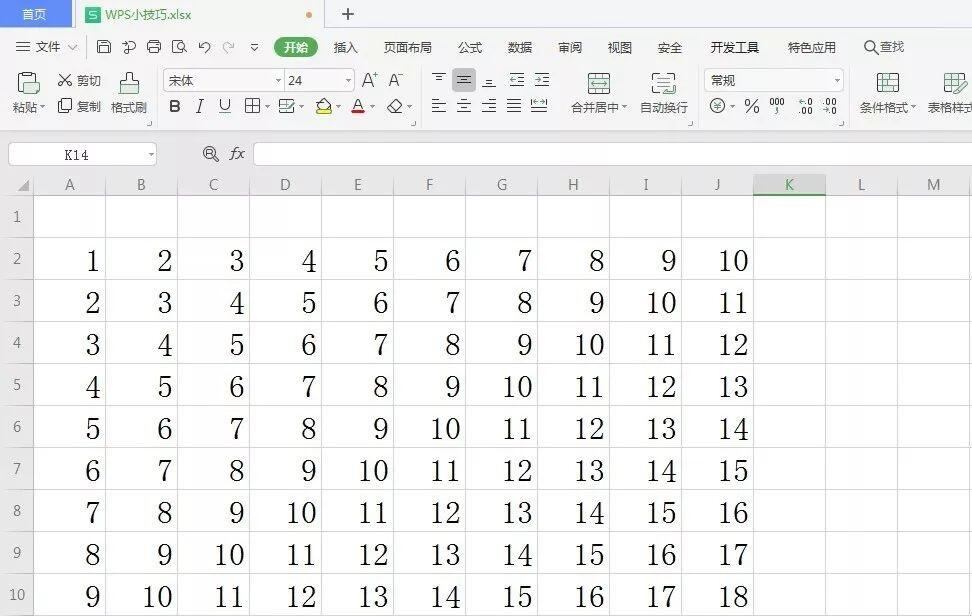
Task: Decrease decimal places
Action: [x=830, y=106]
